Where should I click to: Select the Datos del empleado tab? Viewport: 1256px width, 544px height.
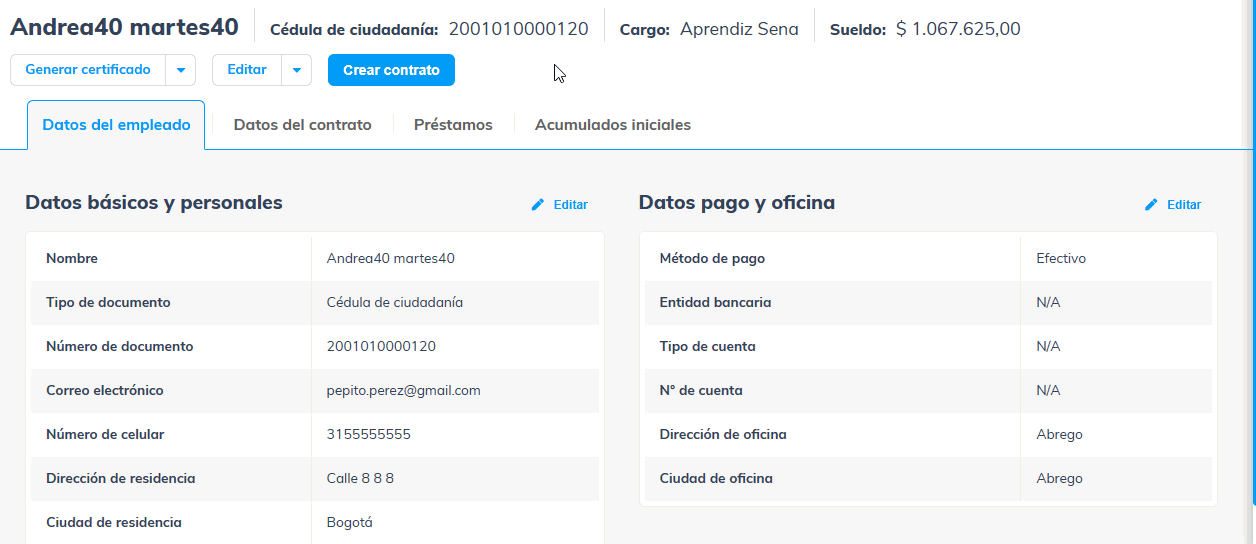116,125
